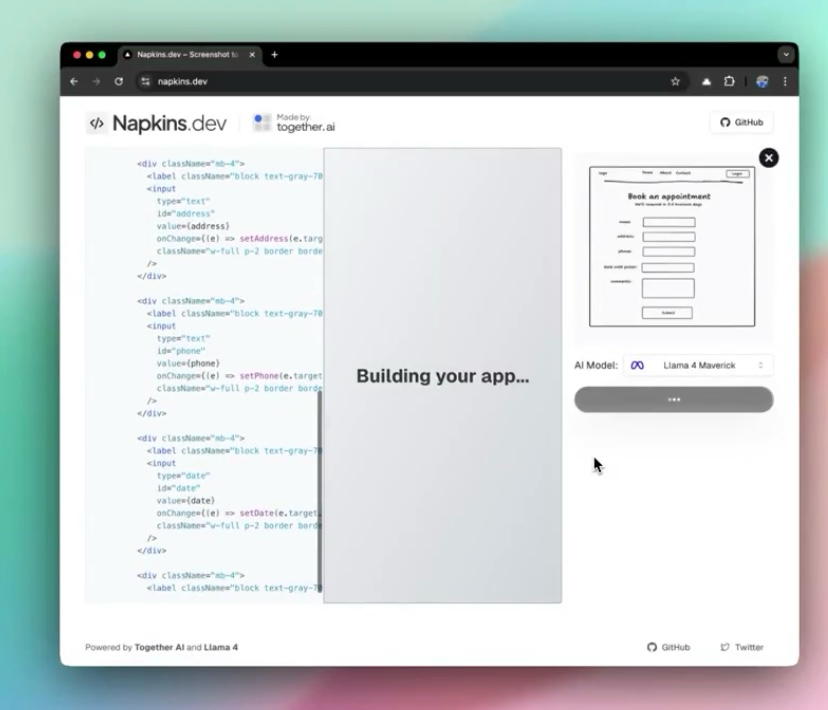Viewport: 828px width, 710px height.
Task: Click the Napkins.dev code logo icon
Action: (97, 124)
